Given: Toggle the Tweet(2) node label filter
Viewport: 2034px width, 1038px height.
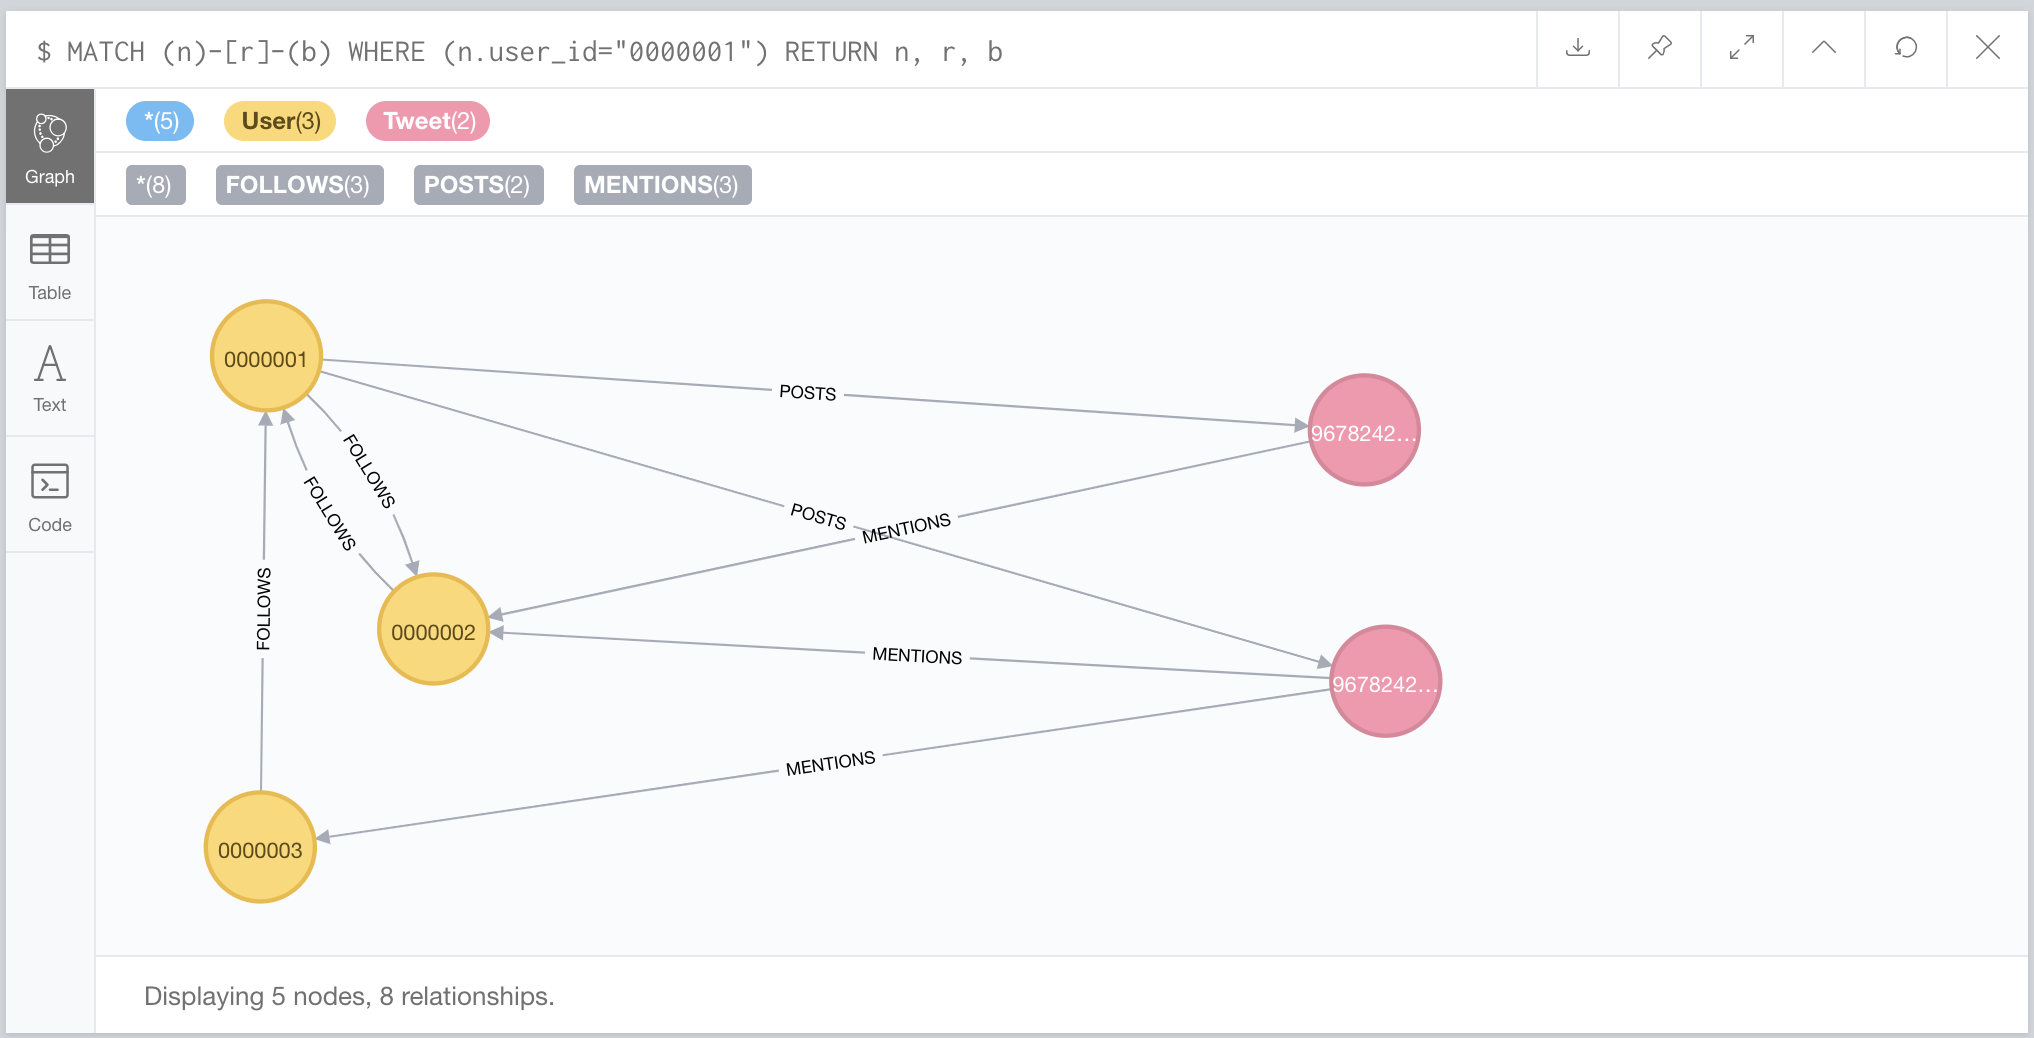Looking at the screenshot, I should [x=427, y=121].
